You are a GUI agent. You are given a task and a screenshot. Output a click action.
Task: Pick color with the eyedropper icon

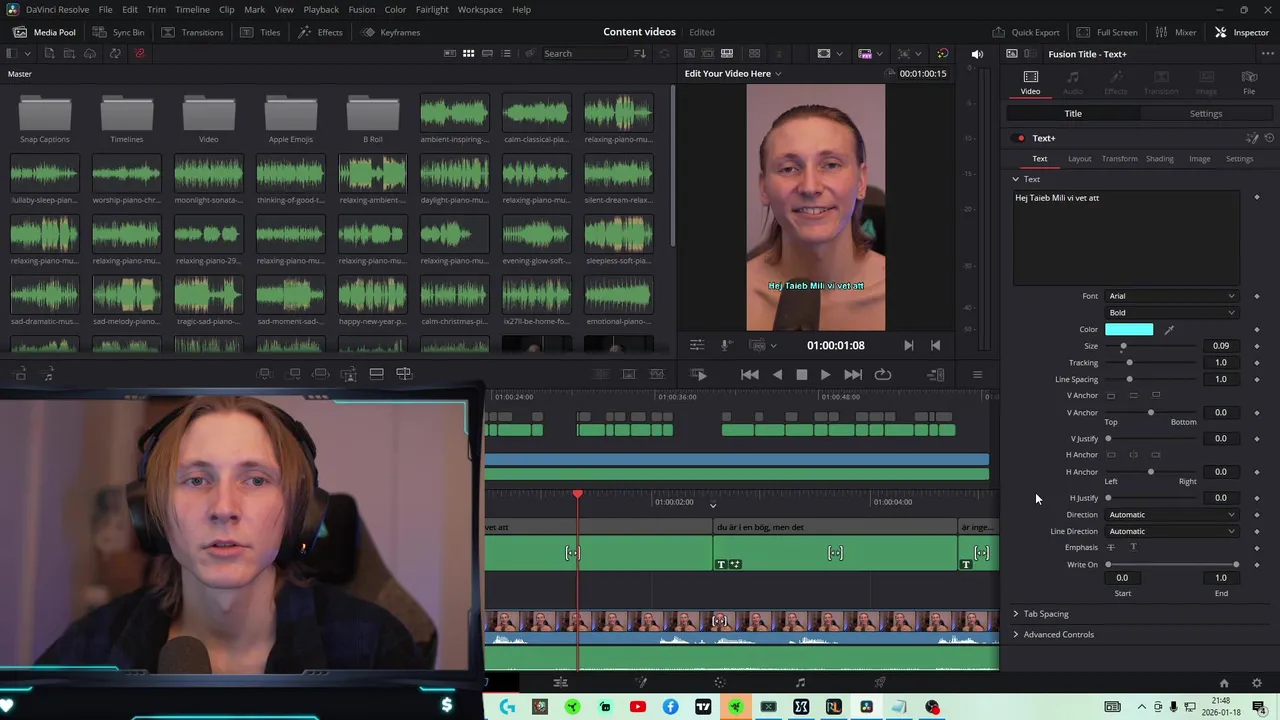coord(1169,329)
